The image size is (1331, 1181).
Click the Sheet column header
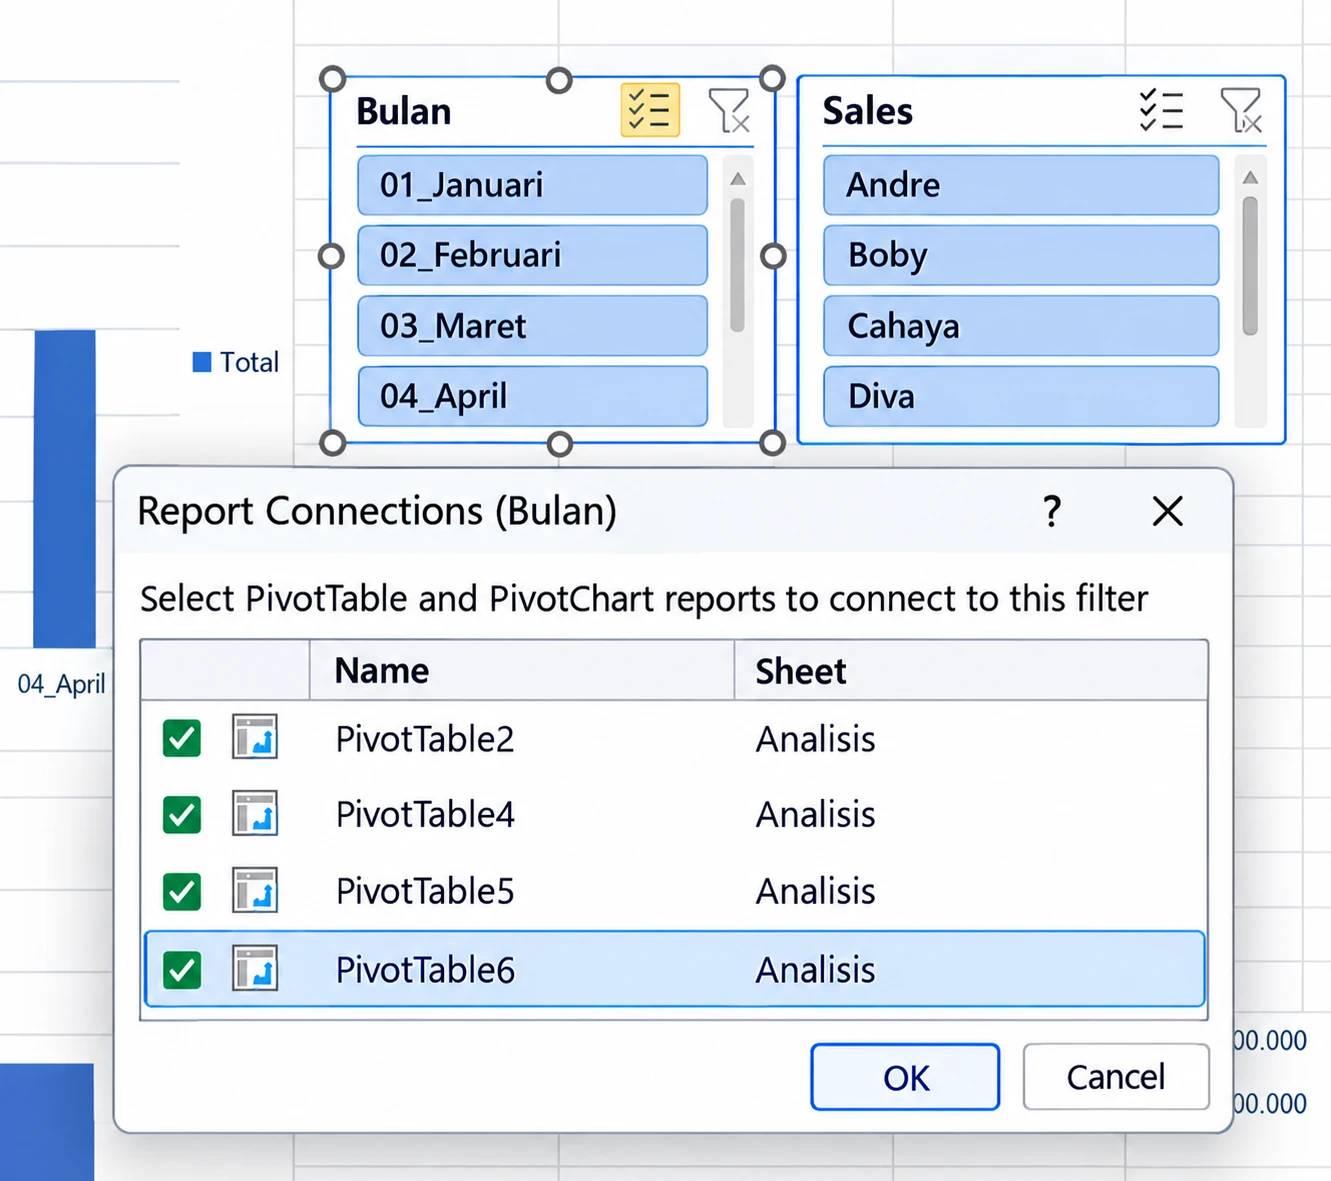pos(971,670)
